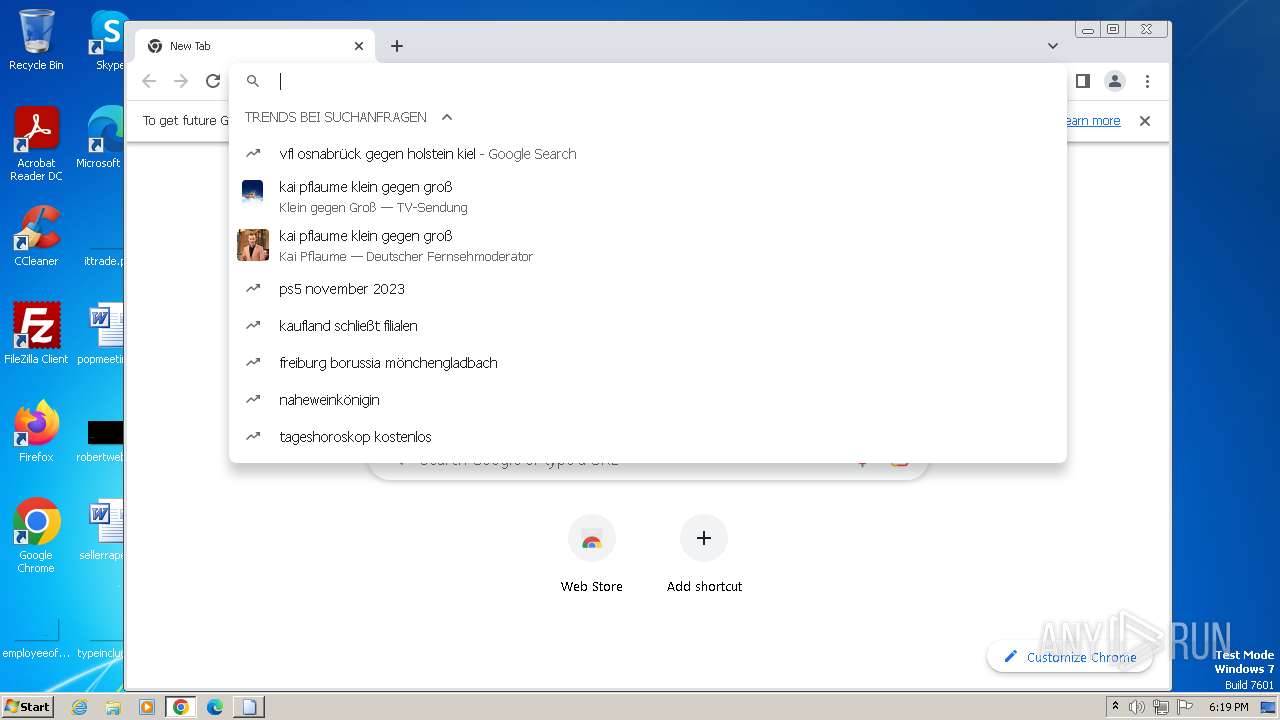Open a new tab with the plus button
Viewport: 1280px width, 720px height.
point(397,46)
